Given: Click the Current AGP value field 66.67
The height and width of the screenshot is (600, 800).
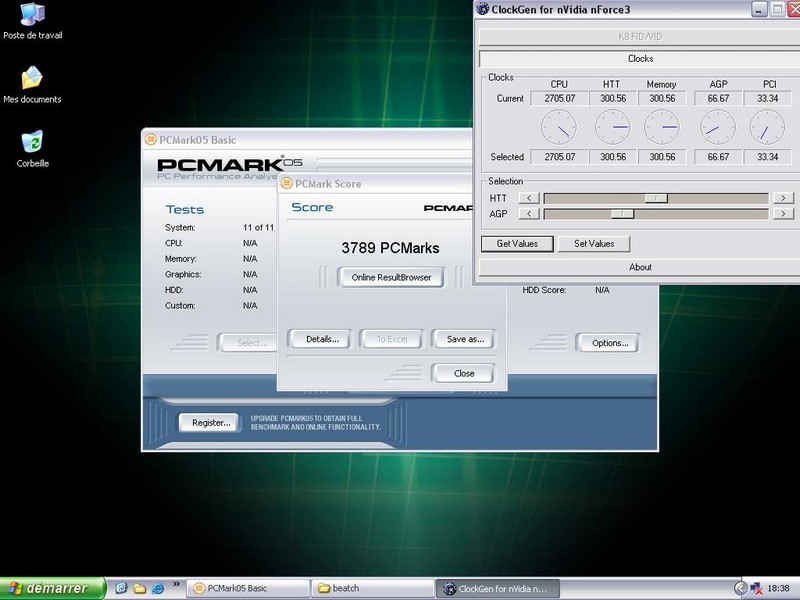Looking at the screenshot, I should [718, 98].
